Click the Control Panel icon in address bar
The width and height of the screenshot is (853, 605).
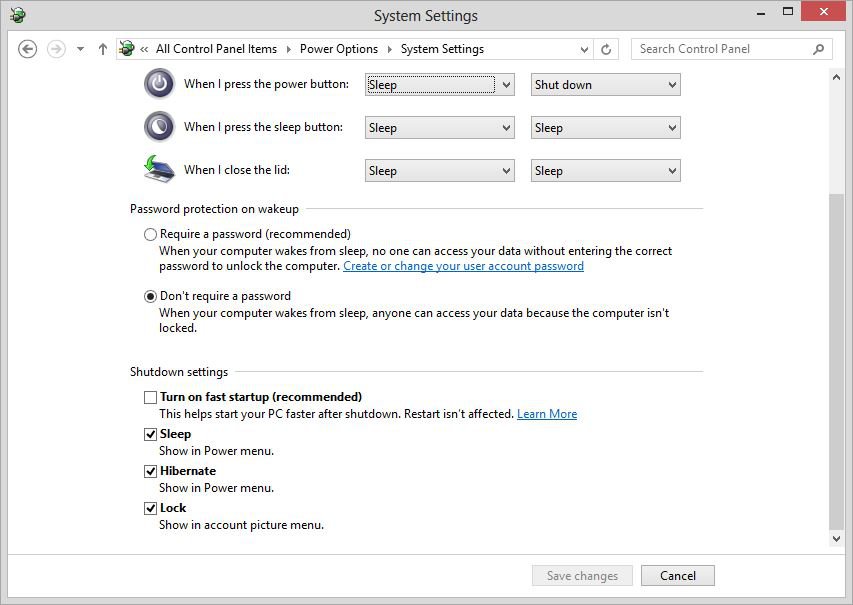coord(127,49)
